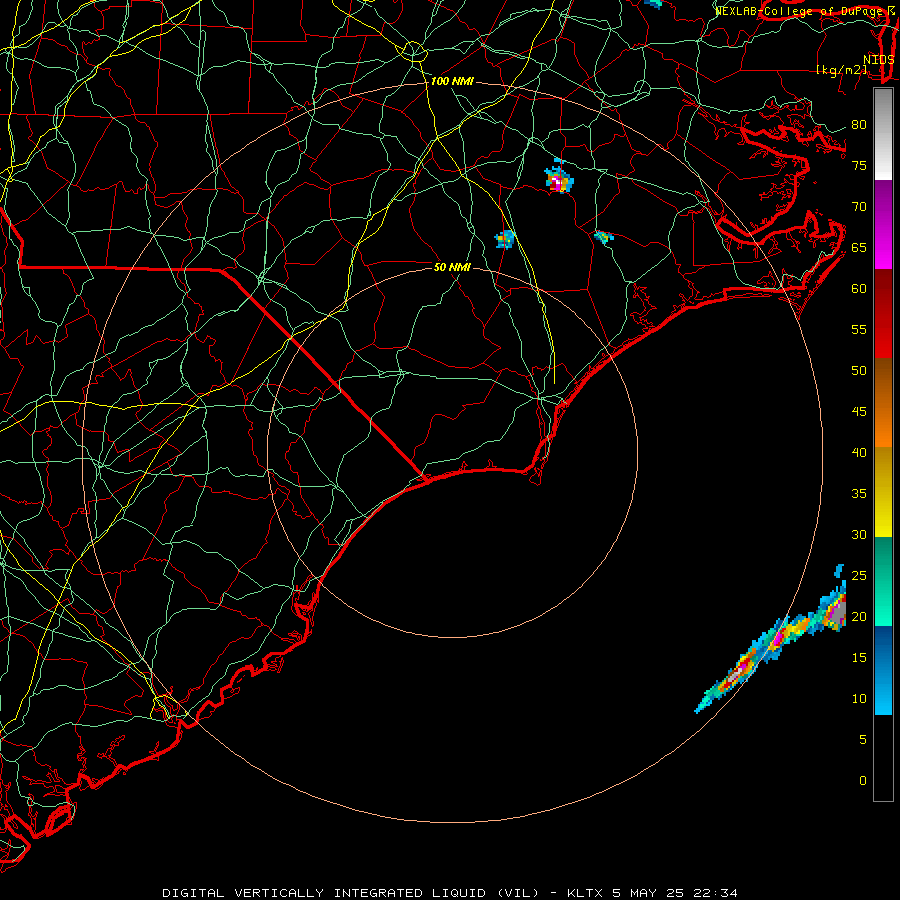Click the scale value "65"
The width and height of the screenshot is (900, 900).
click(x=859, y=248)
